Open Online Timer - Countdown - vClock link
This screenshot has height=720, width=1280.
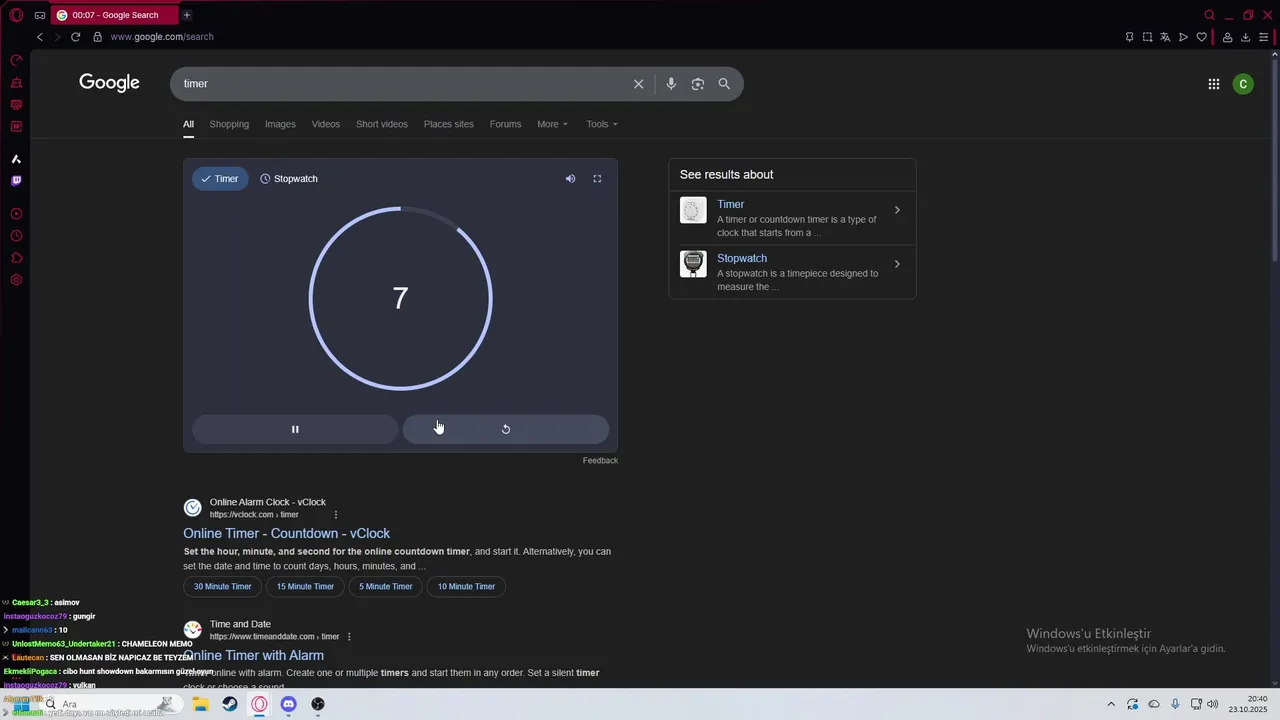(x=287, y=534)
